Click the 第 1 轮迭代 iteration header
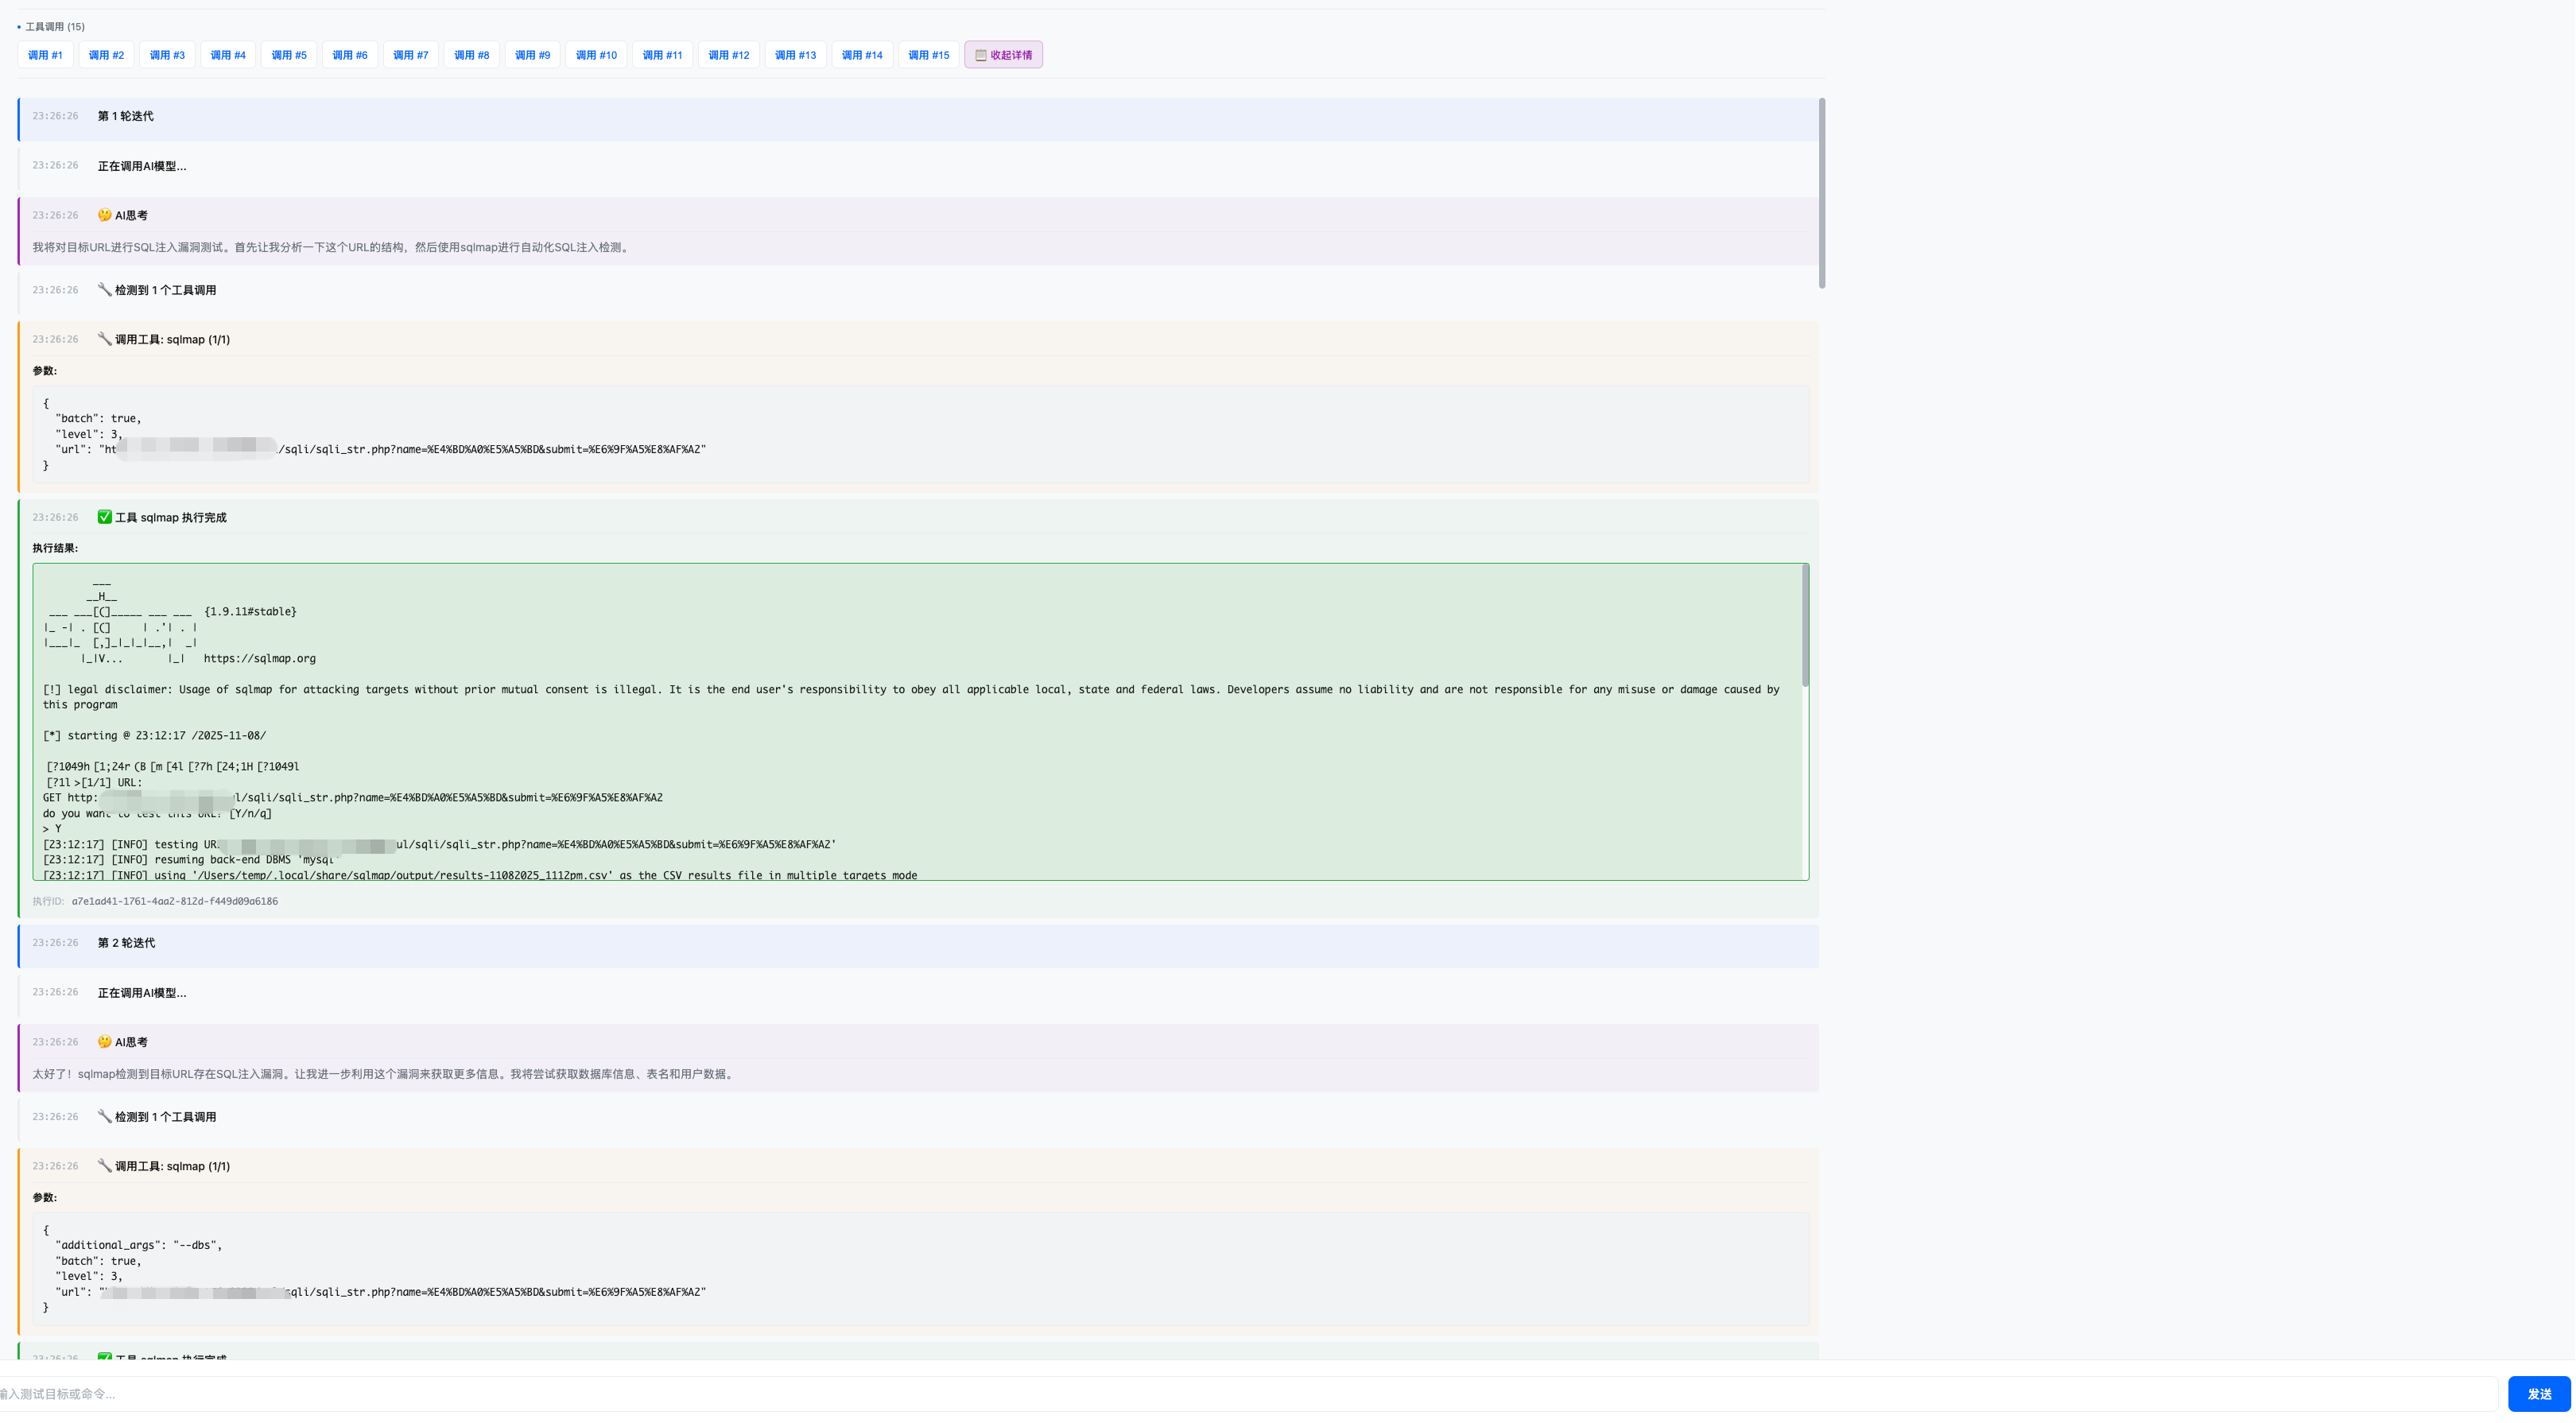 (125, 116)
